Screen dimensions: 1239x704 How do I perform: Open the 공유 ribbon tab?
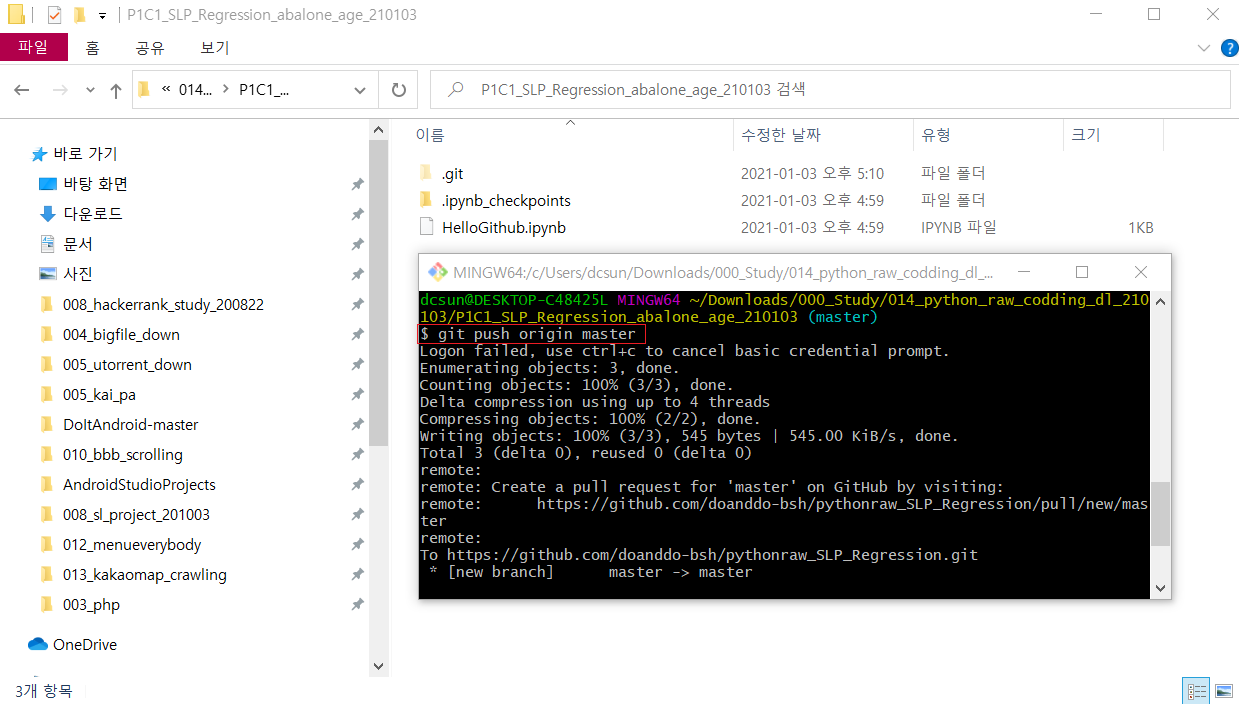[150, 47]
